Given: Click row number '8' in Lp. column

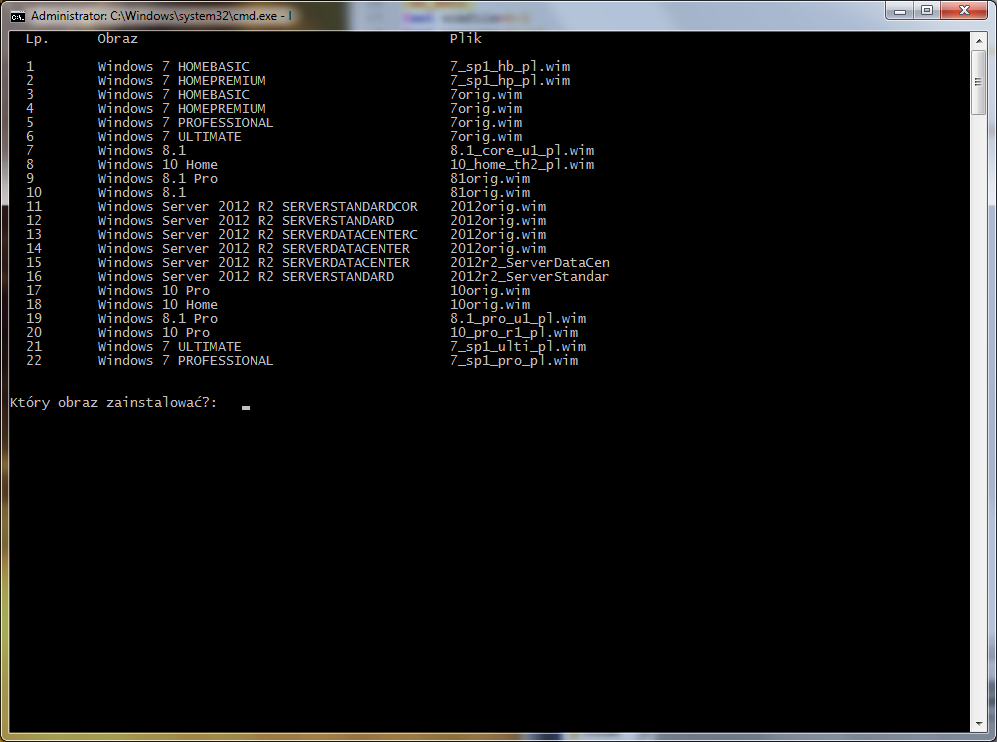Looking at the screenshot, I should pos(30,165).
